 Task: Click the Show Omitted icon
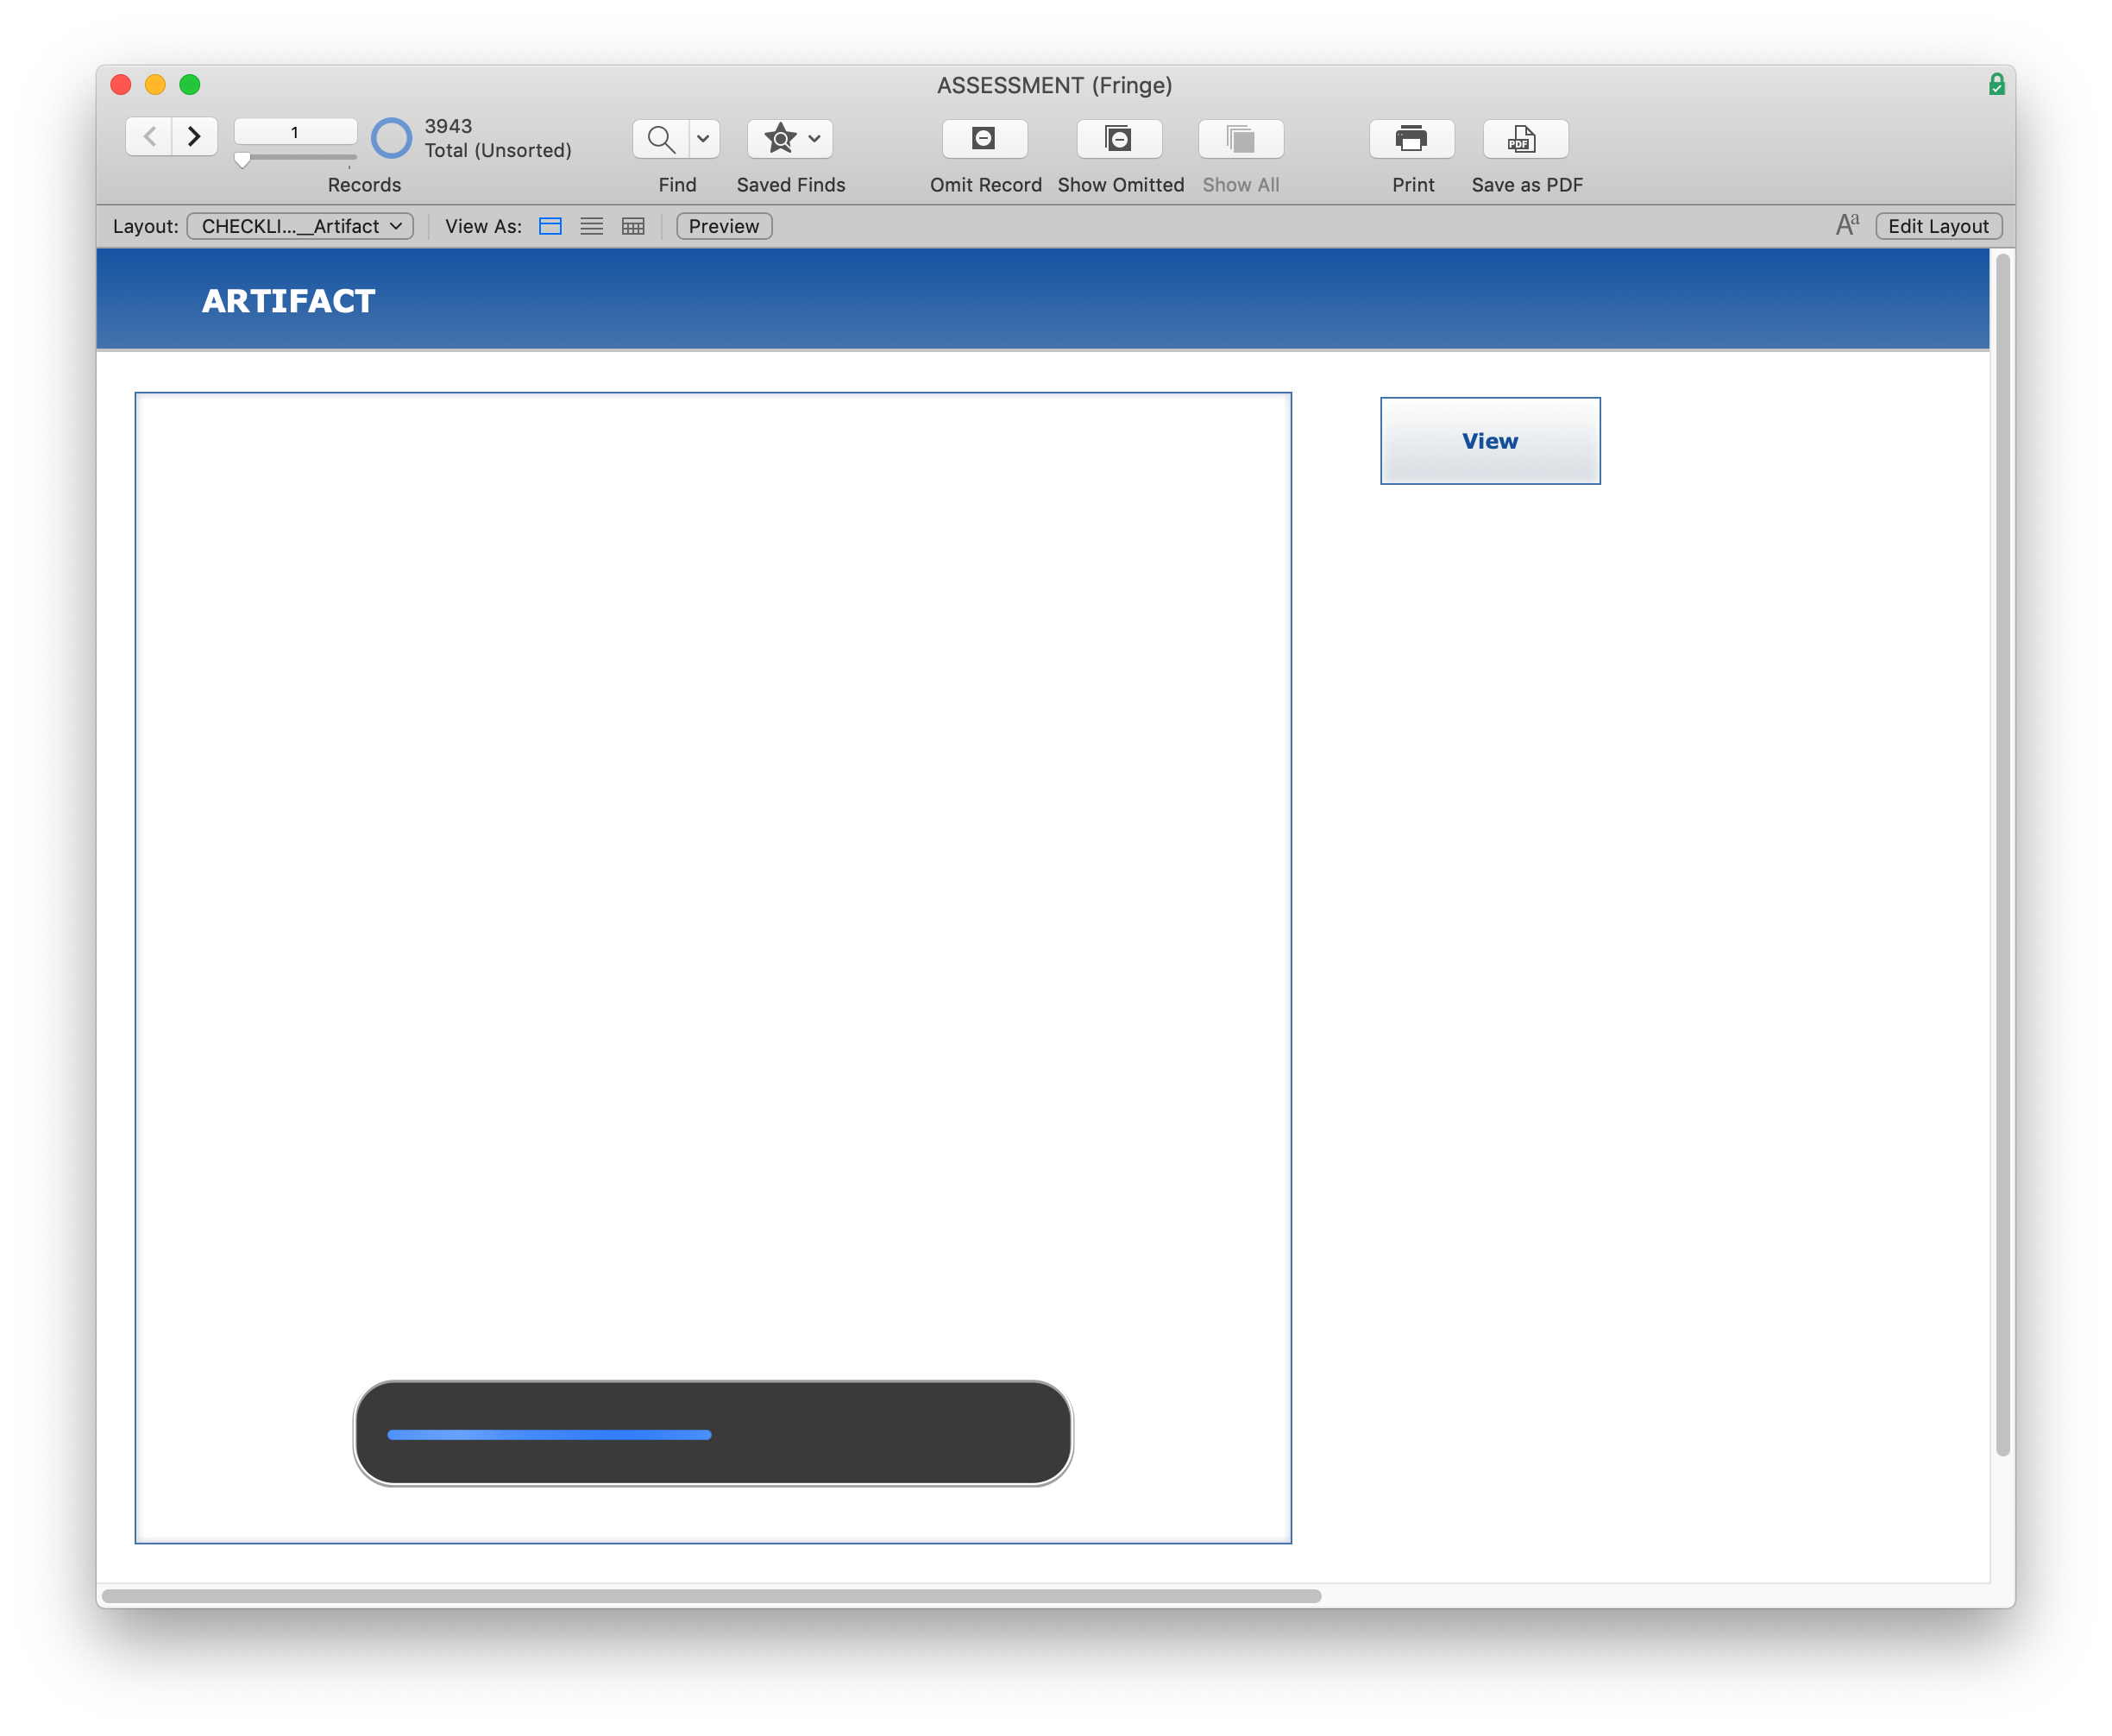point(1118,139)
